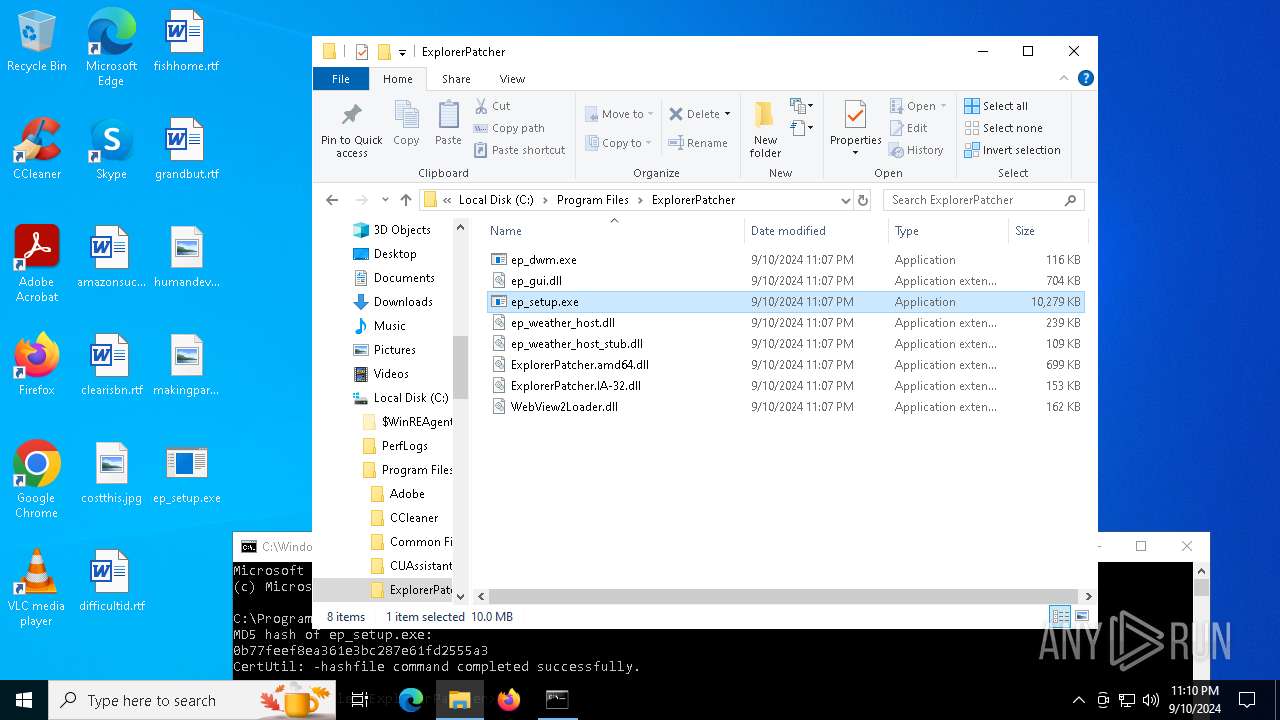Sort by Date modified column
1280x720 pixels.
click(816, 231)
